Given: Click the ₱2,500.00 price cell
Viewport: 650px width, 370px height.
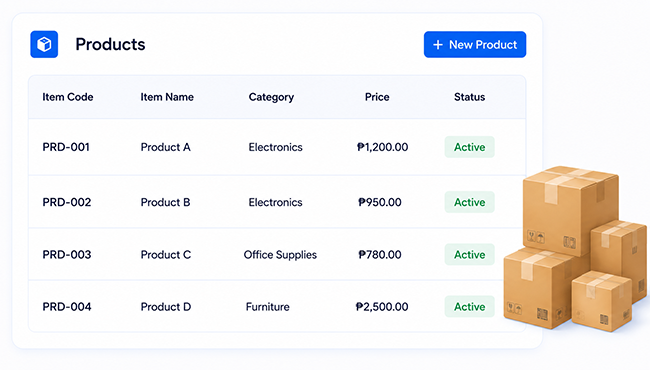Looking at the screenshot, I should [382, 307].
